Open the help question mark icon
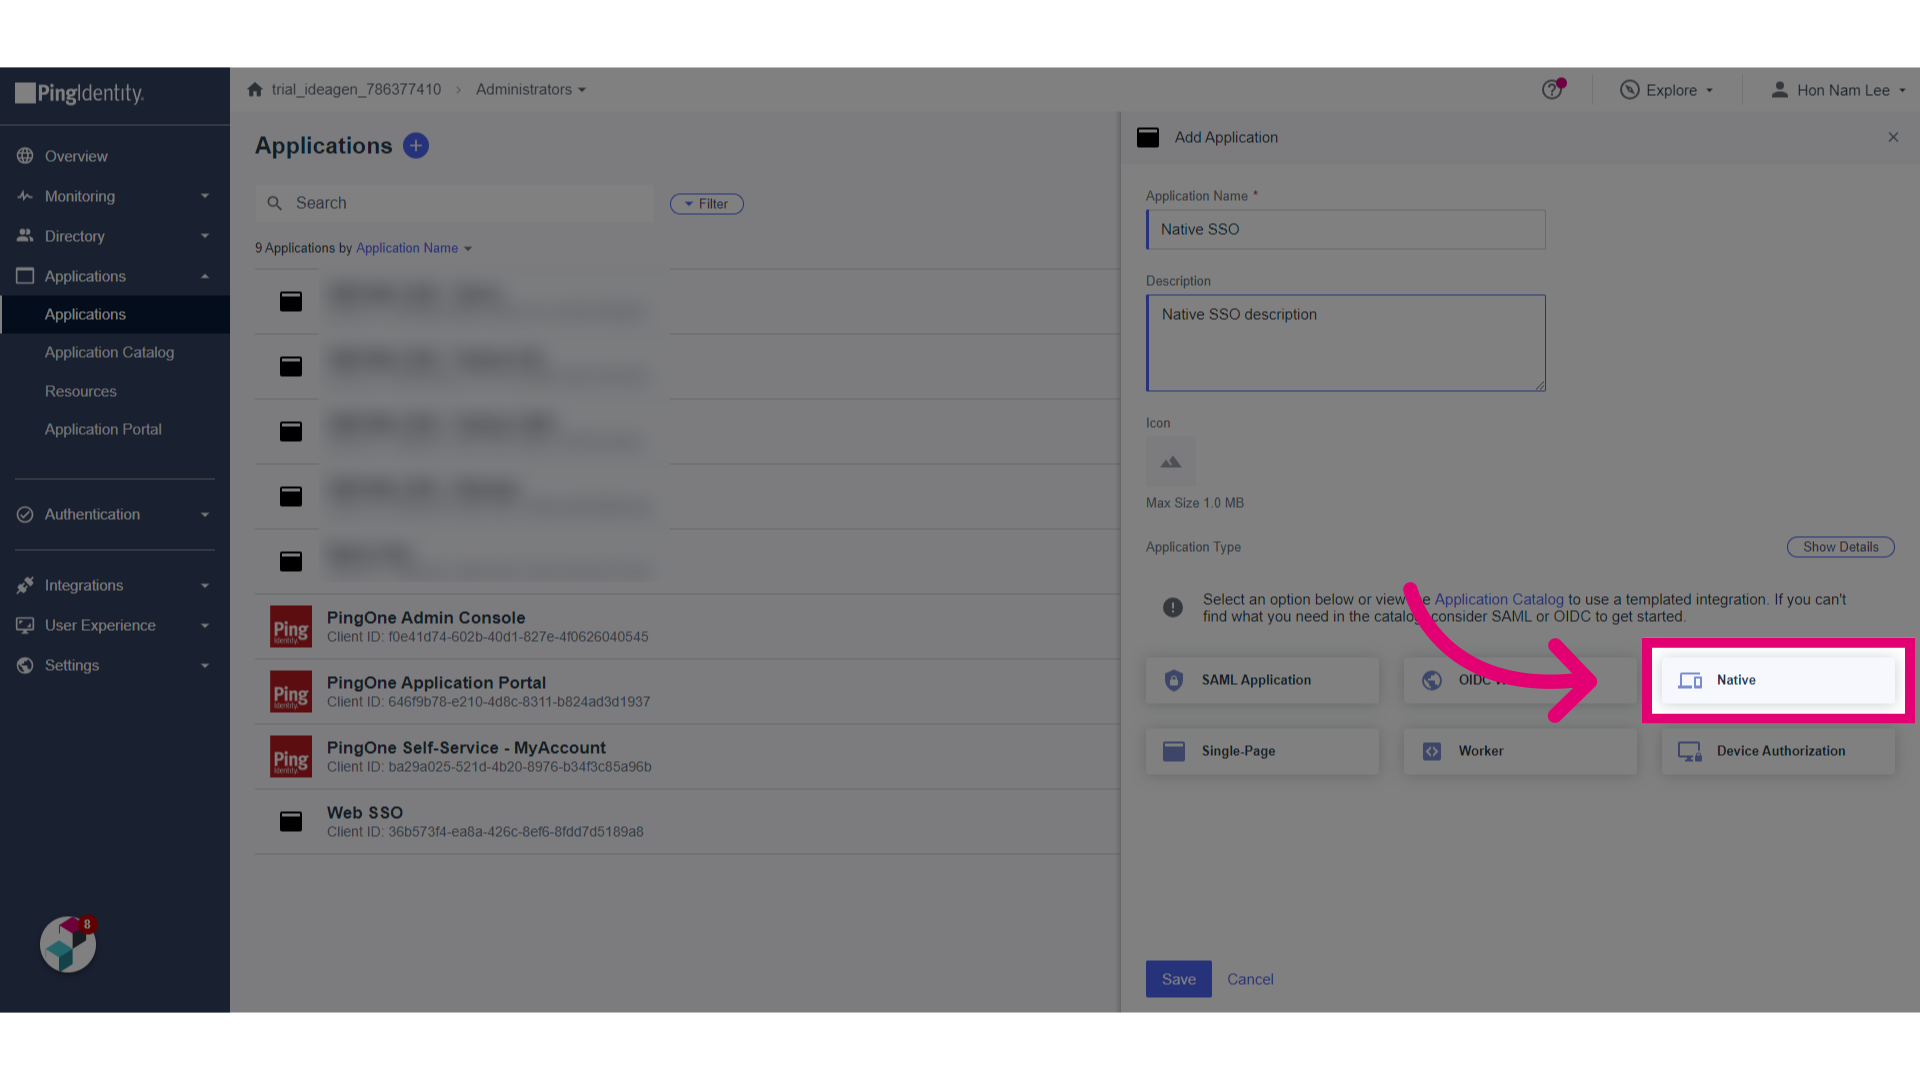Viewport: 1920px width, 1080px height. point(1552,90)
